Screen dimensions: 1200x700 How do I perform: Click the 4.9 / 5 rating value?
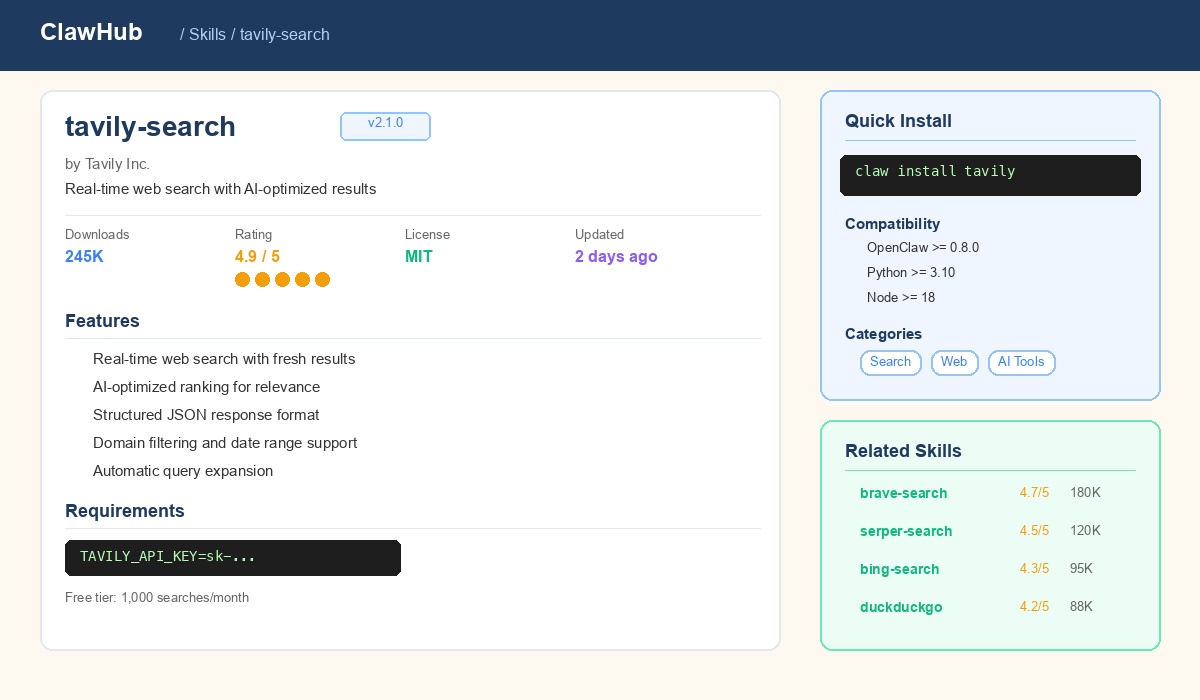(x=257, y=256)
